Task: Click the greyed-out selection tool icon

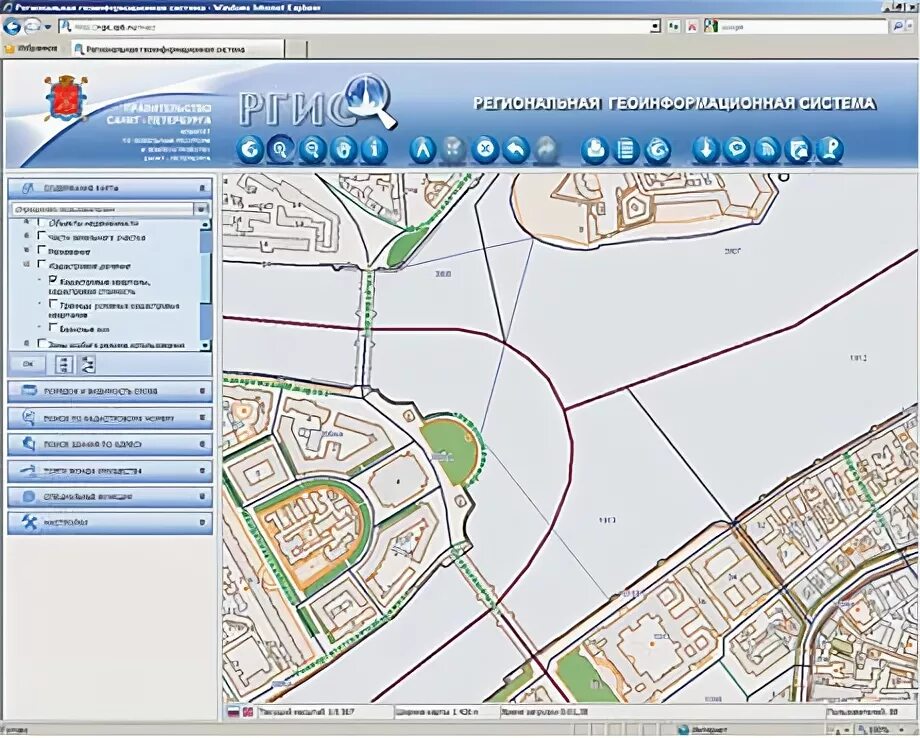Action: pyautogui.click(x=452, y=149)
